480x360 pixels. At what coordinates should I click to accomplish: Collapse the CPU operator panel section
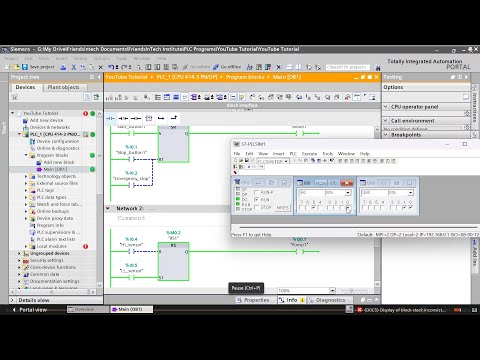(x=386, y=107)
